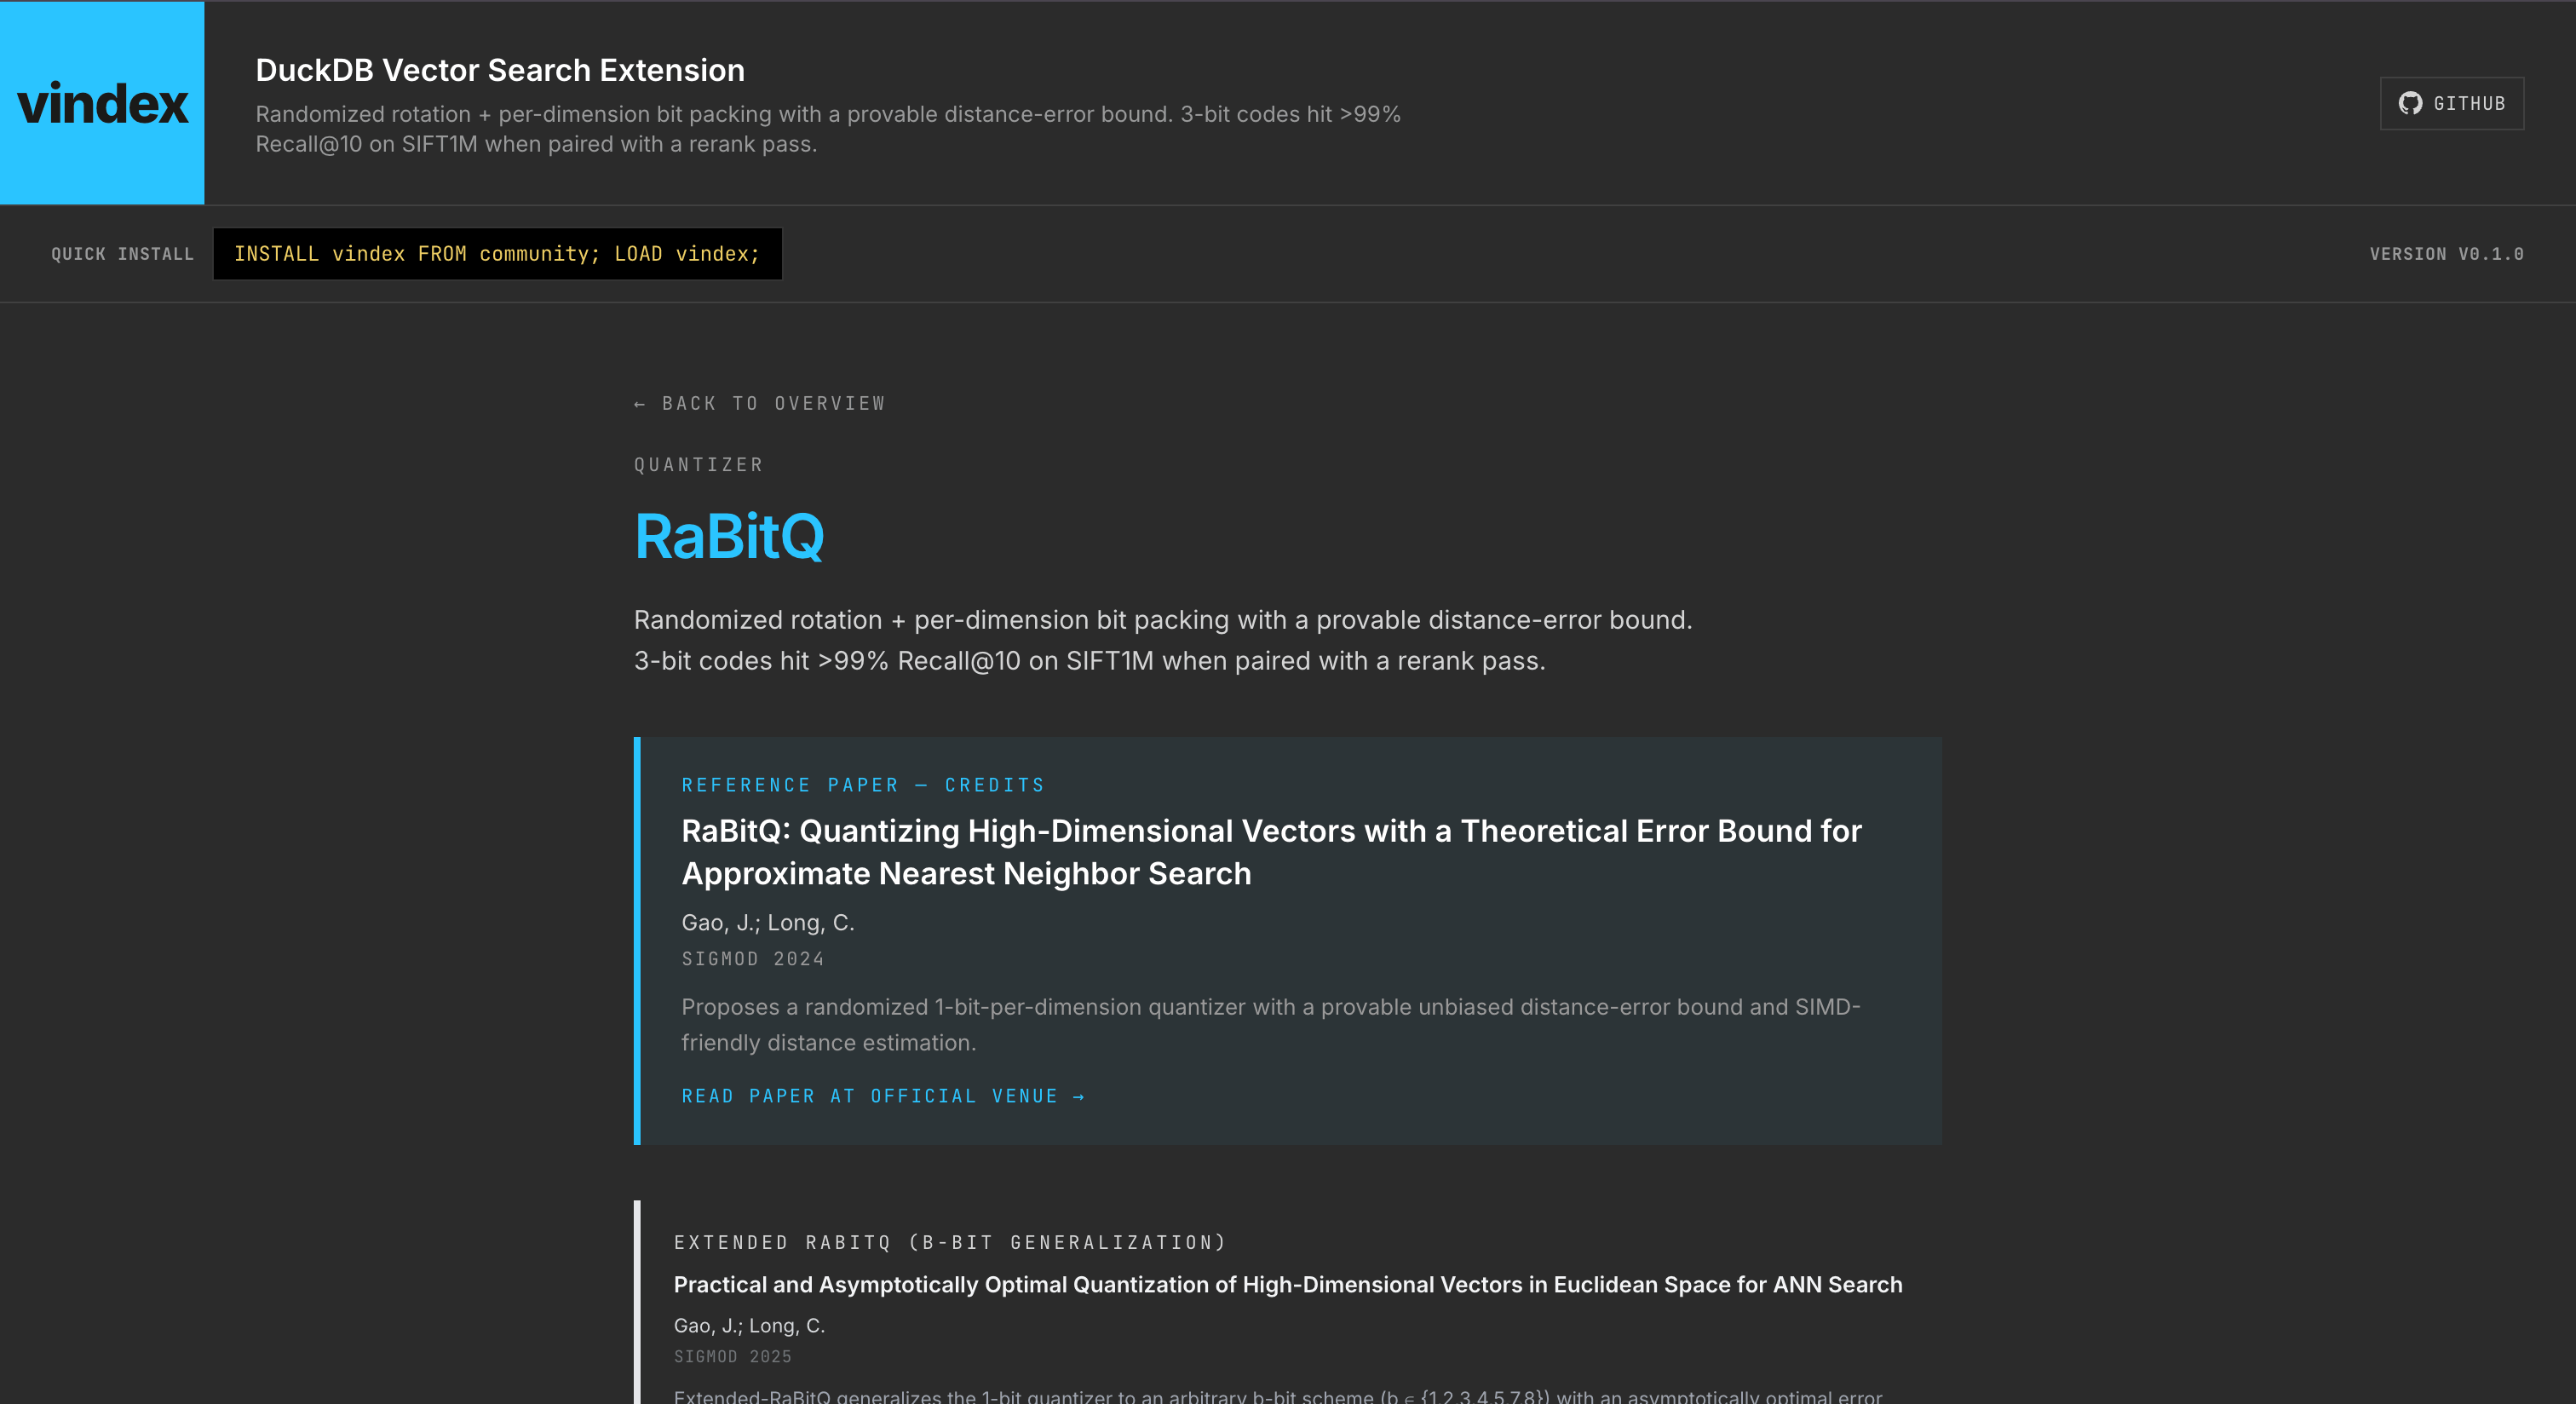The height and width of the screenshot is (1404, 2576).
Task: Click the QUICK INSTALL label
Action: point(121,254)
